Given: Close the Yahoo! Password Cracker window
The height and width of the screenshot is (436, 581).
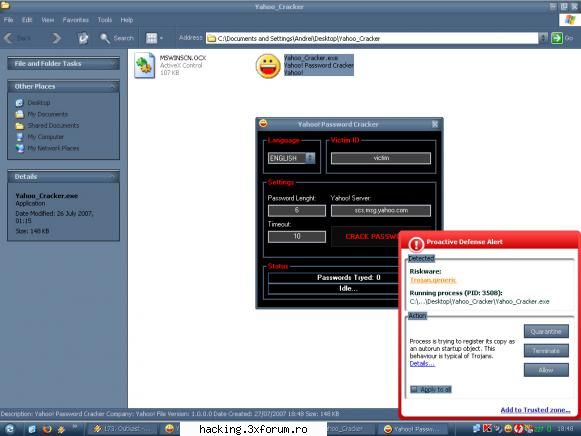Looking at the screenshot, I should pos(435,124).
